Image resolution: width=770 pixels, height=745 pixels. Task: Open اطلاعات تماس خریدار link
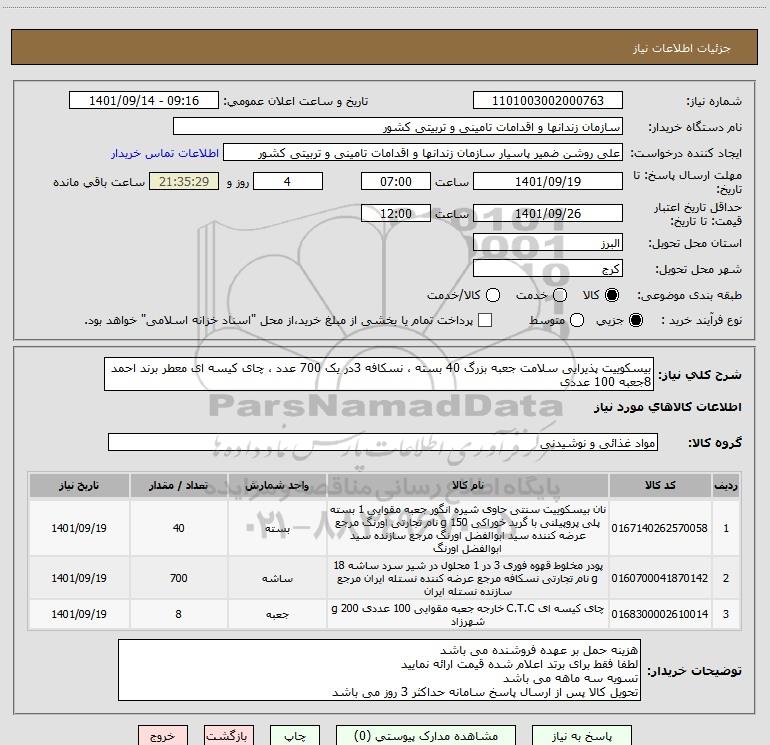pyautogui.click(x=165, y=153)
